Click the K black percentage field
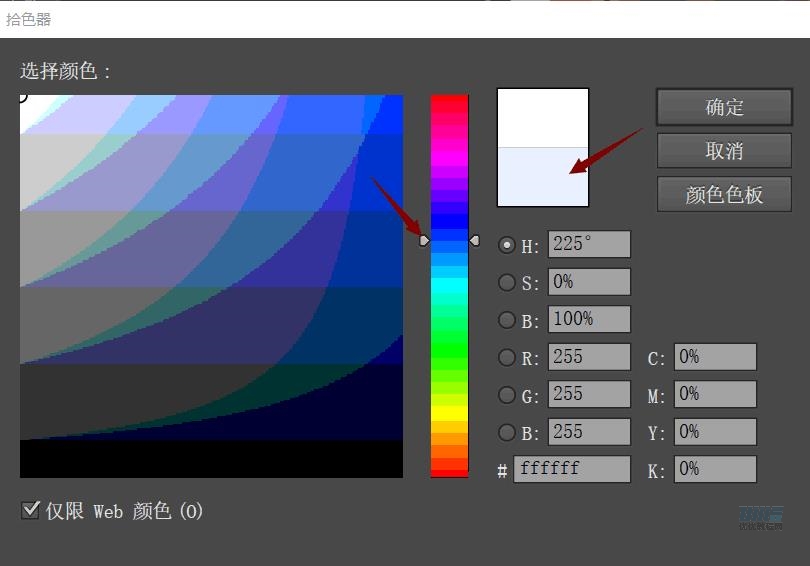 pyautogui.click(x=715, y=469)
